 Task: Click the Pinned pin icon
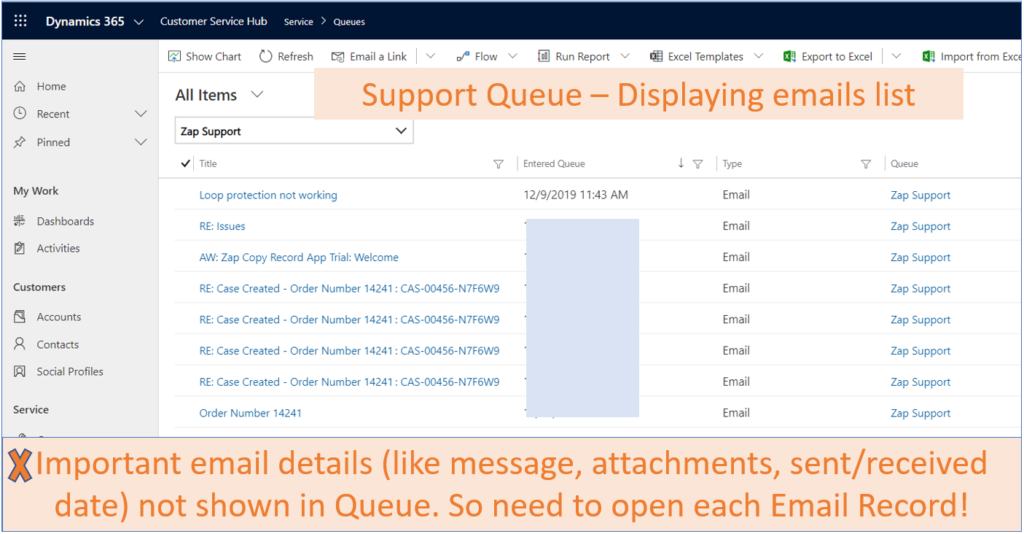tap(20, 142)
